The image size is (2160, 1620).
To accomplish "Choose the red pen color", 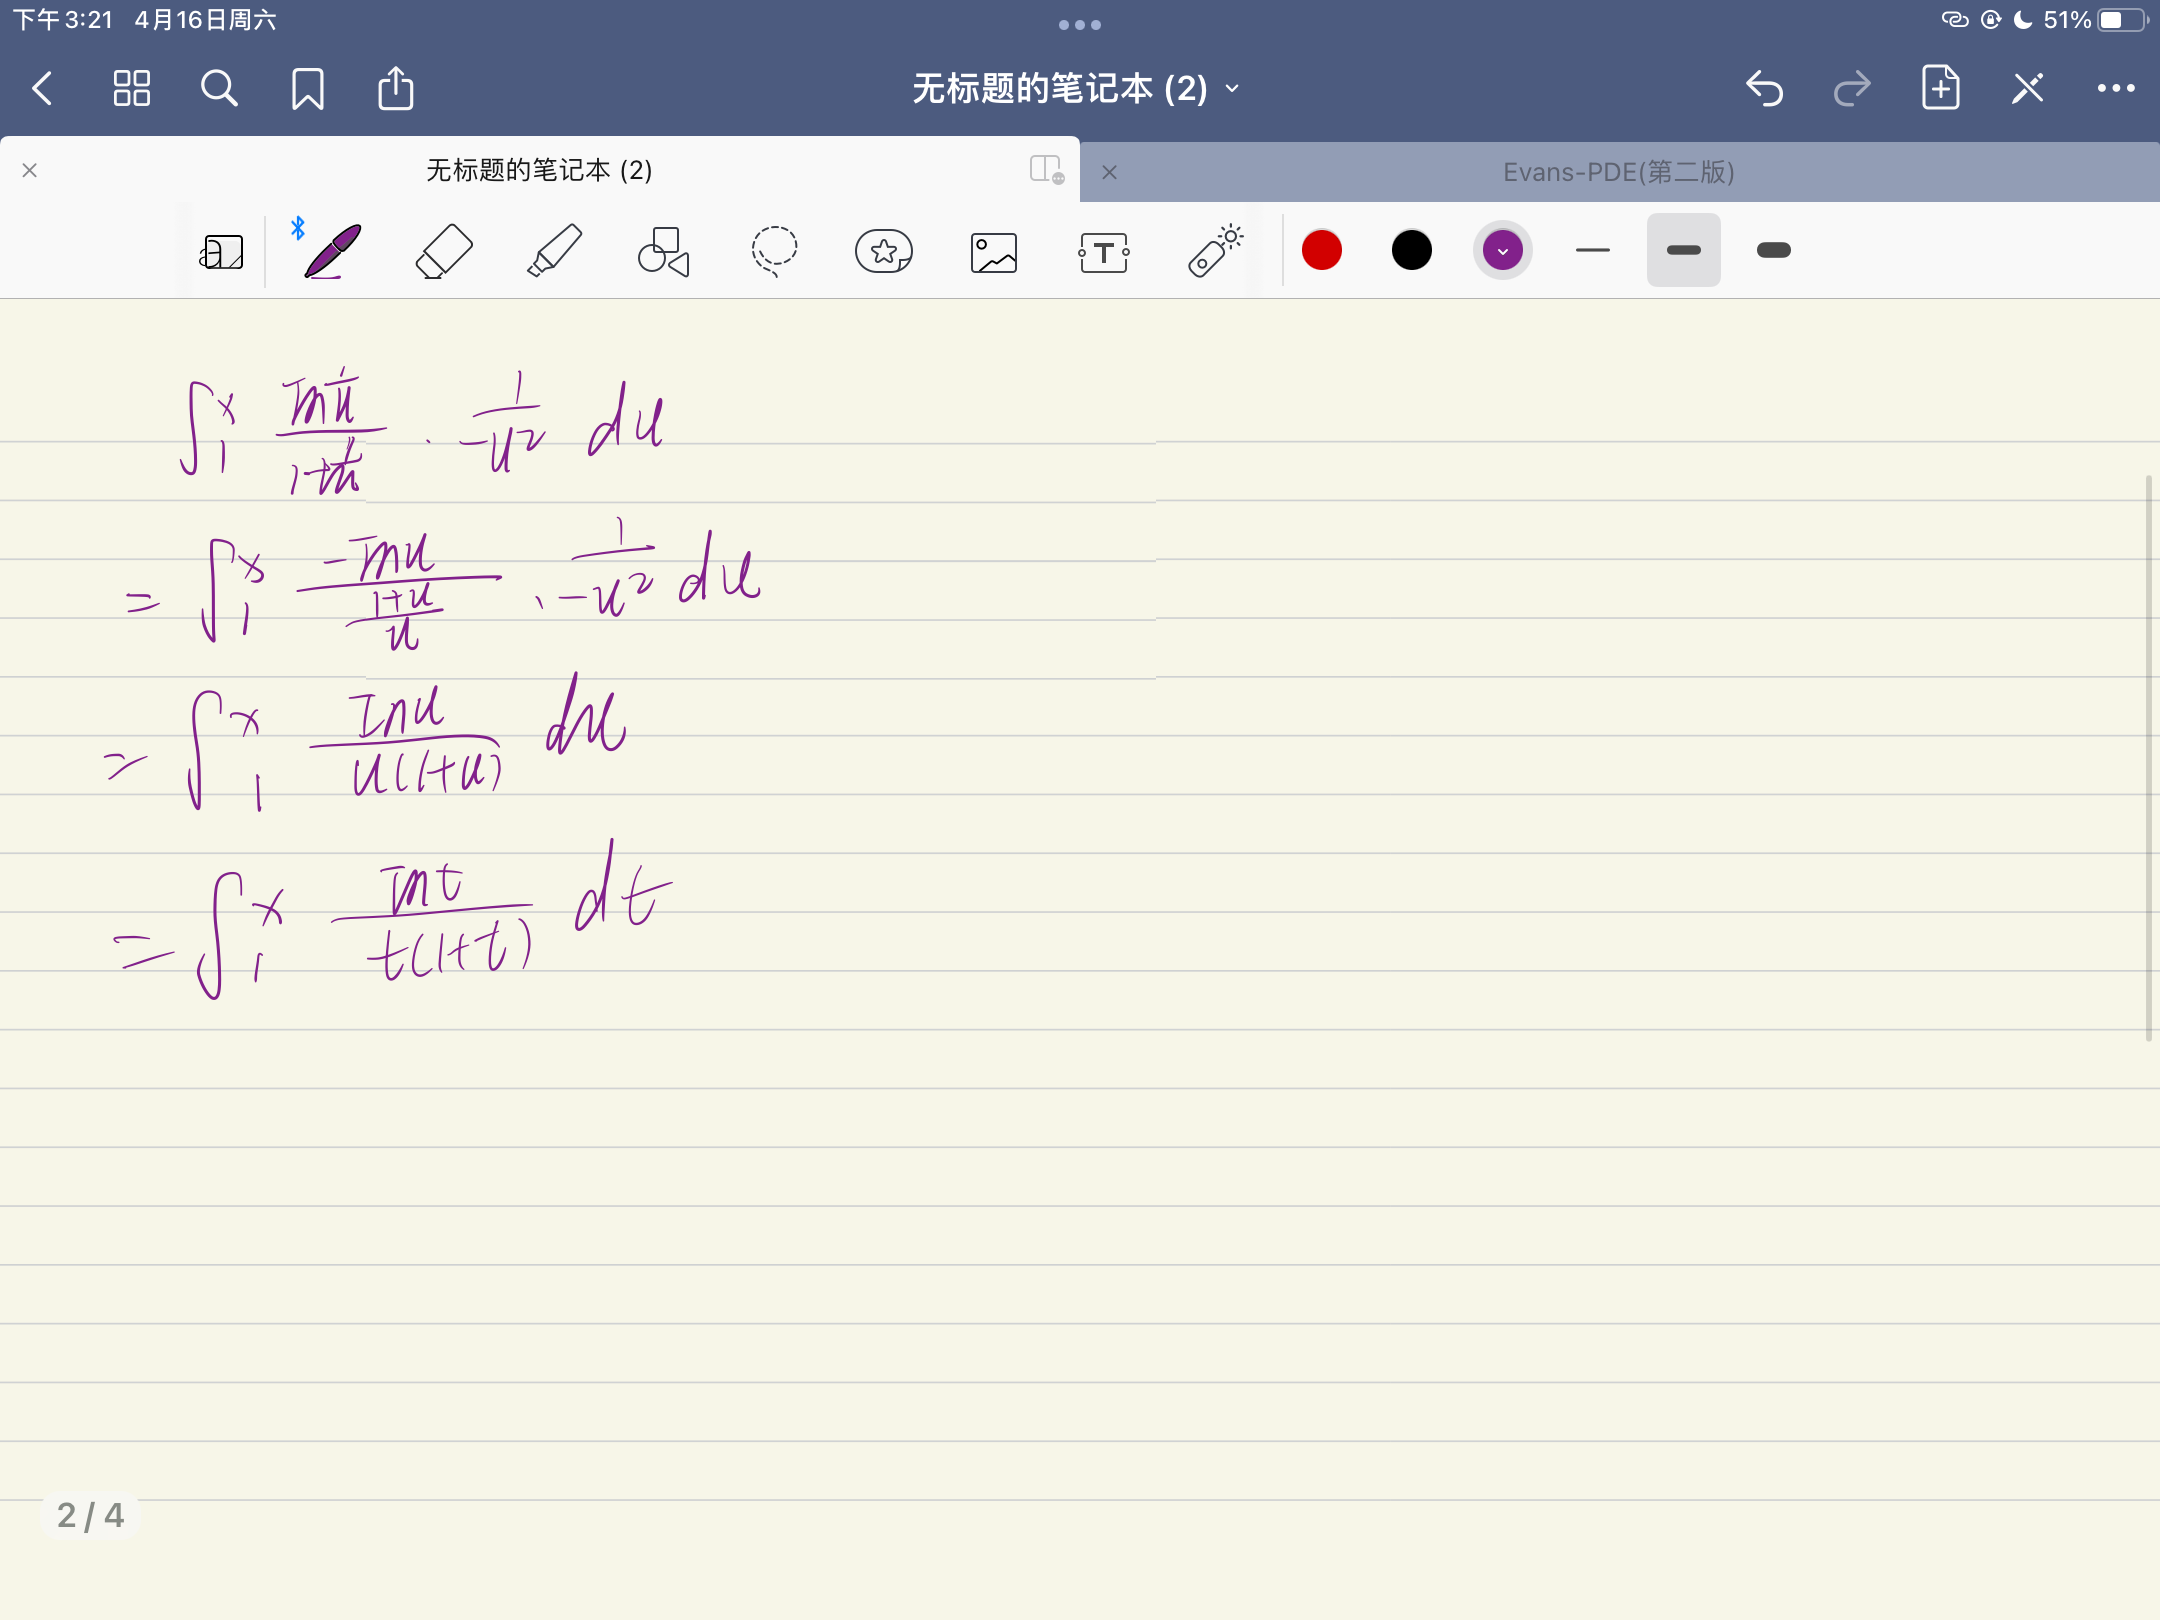I will click(x=1321, y=250).
